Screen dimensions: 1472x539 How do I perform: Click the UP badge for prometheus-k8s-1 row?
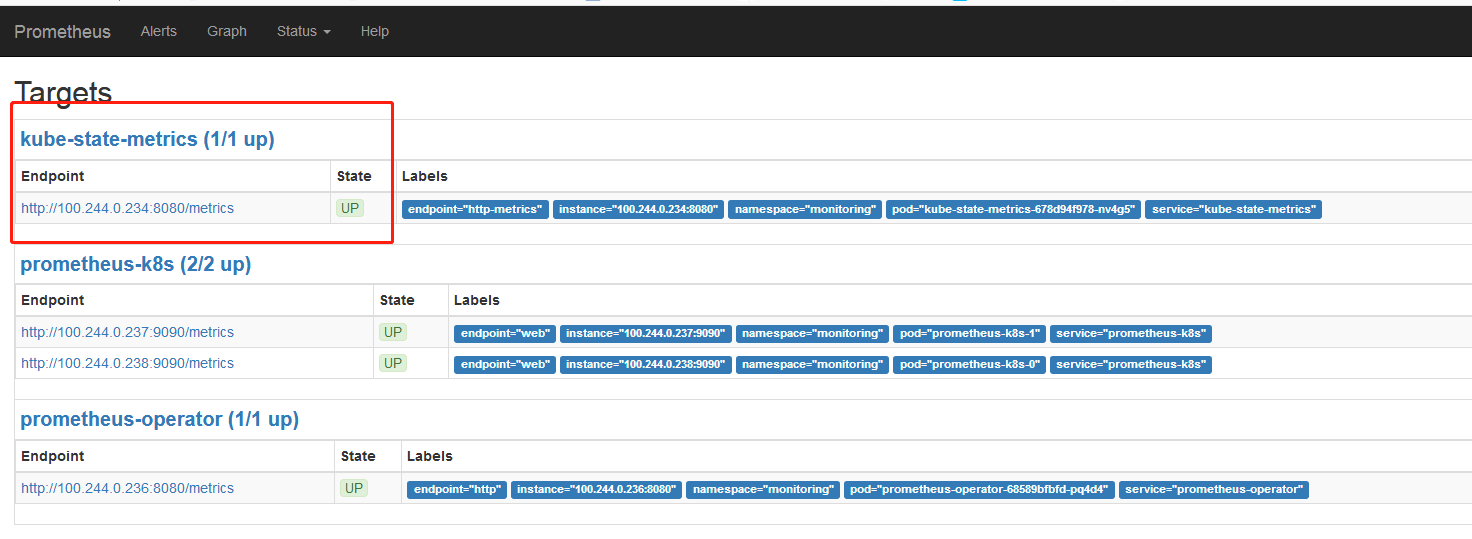click(393, 332)
